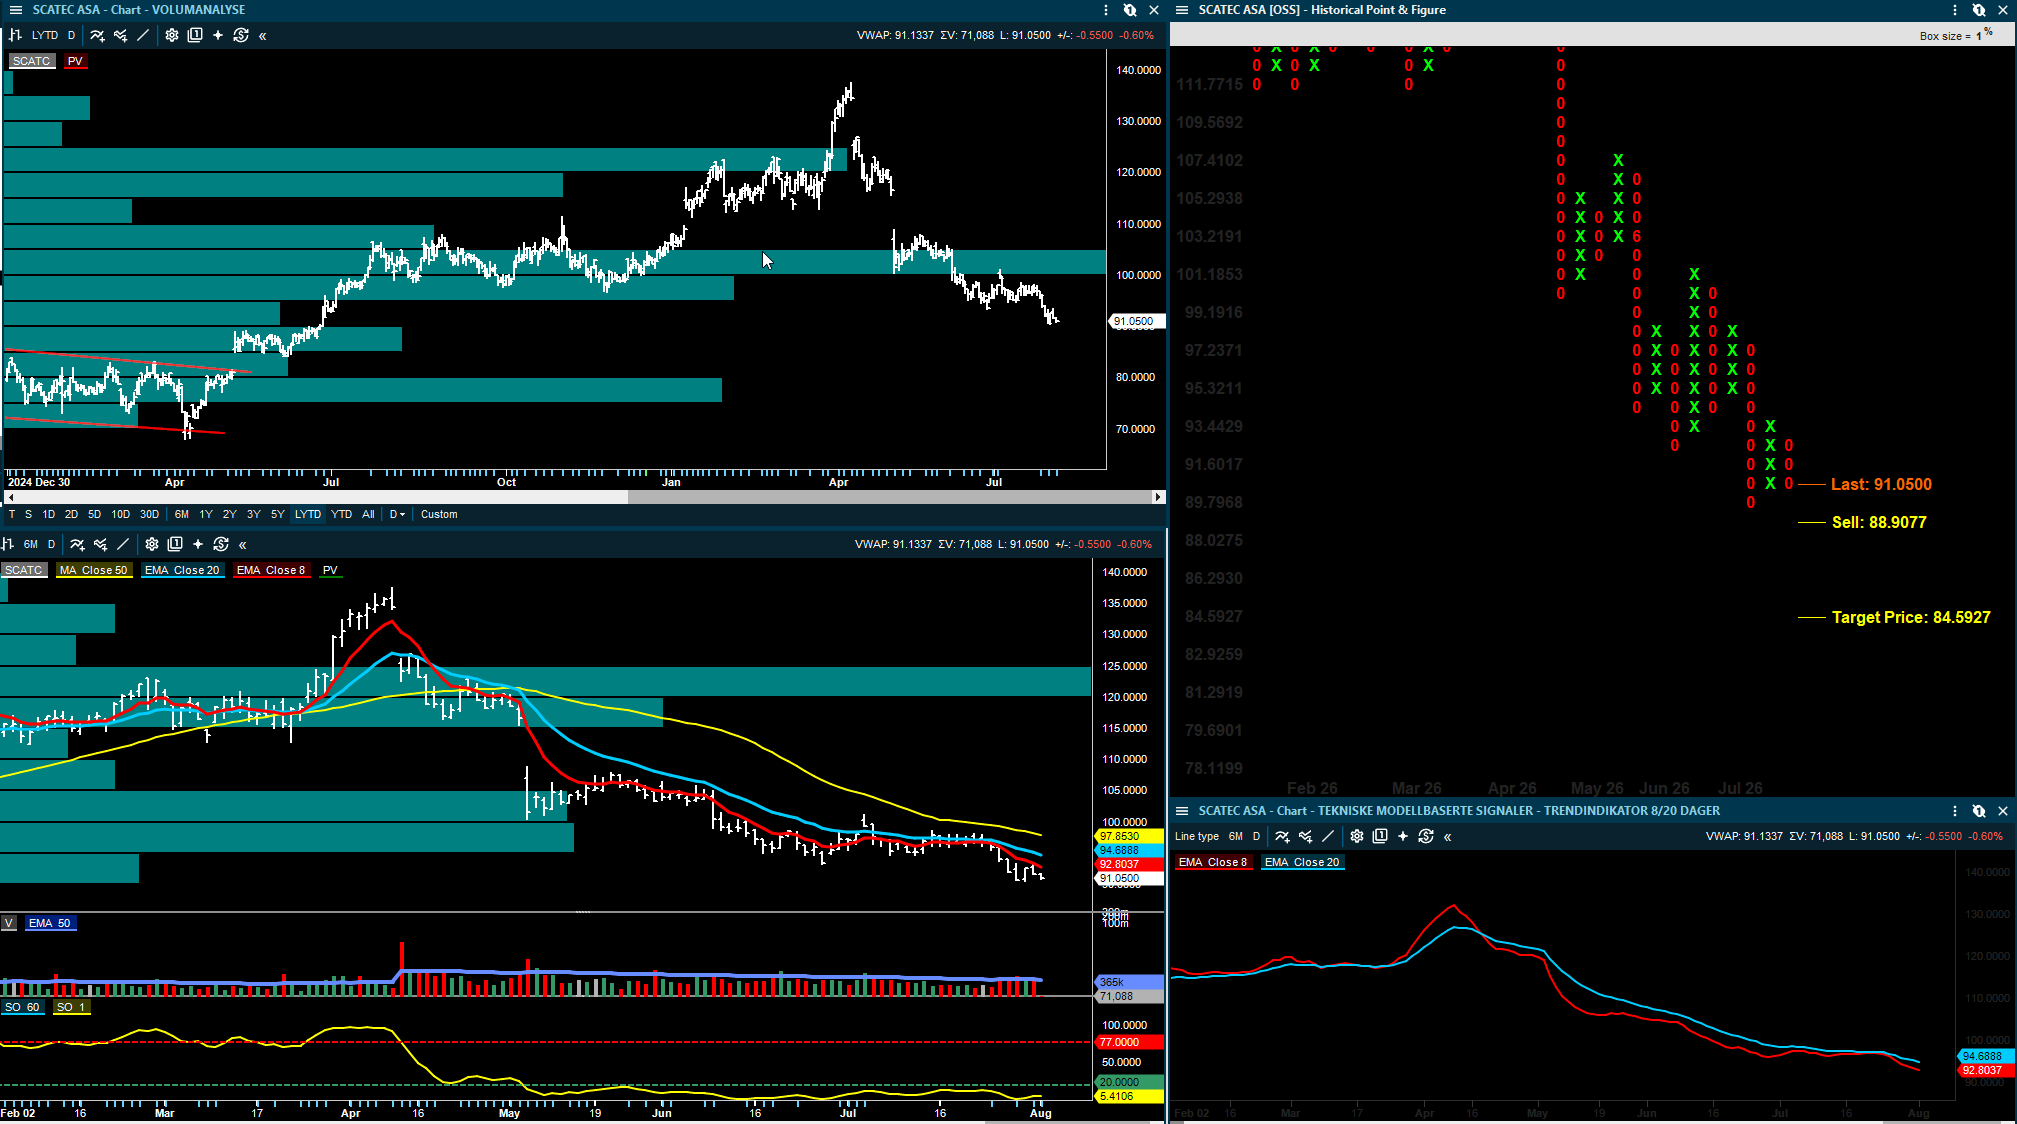The height and width of the screenshot is (1124, 2017).
Task: Select 5Y range in time range bar
Action: [278, 514]
